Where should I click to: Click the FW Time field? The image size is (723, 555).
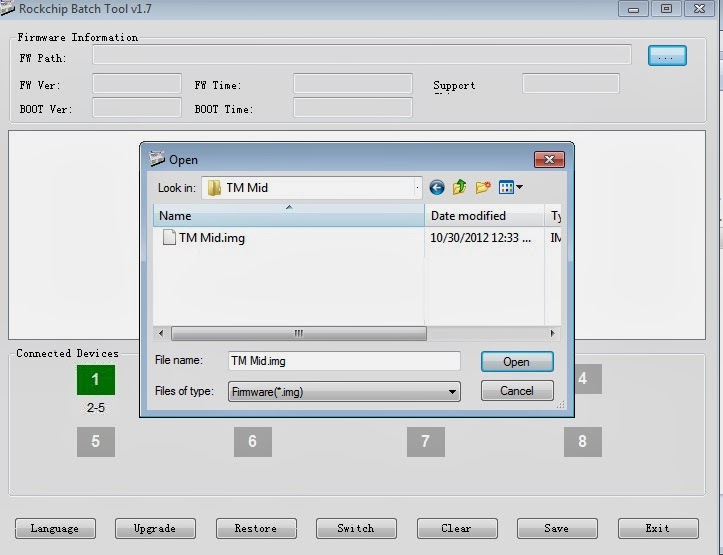(353, 84)
